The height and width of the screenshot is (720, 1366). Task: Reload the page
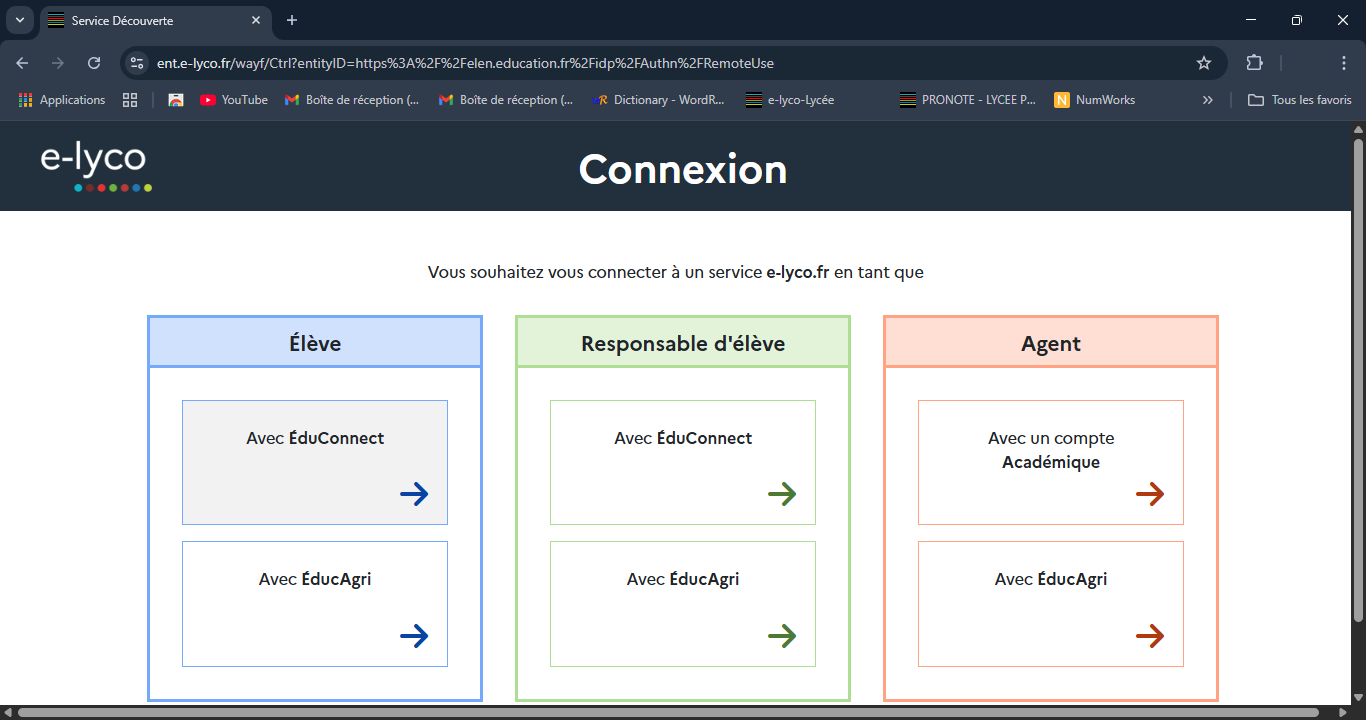pos(94,63)
